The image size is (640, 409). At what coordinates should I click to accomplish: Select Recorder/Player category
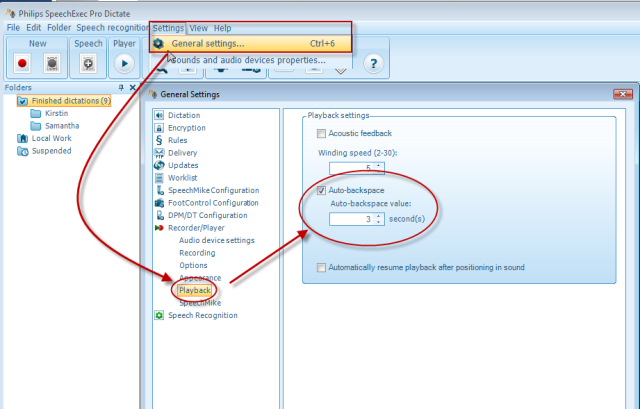coord(196,228)
